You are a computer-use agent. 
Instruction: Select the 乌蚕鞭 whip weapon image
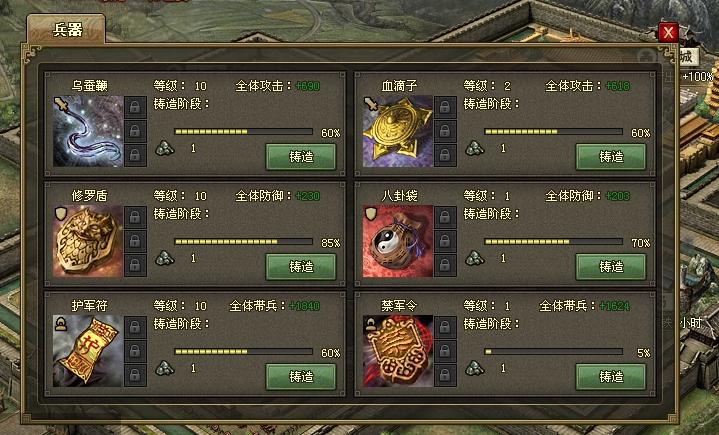pyautogui.click(x=88, y=131)
